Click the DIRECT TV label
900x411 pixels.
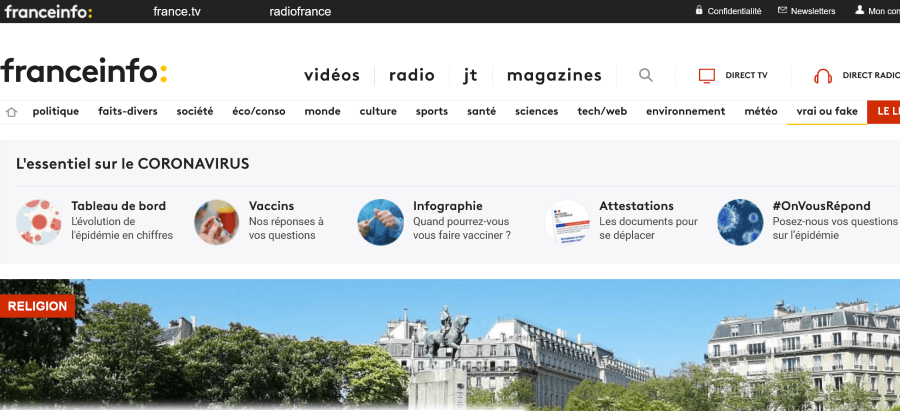point(746,75)
